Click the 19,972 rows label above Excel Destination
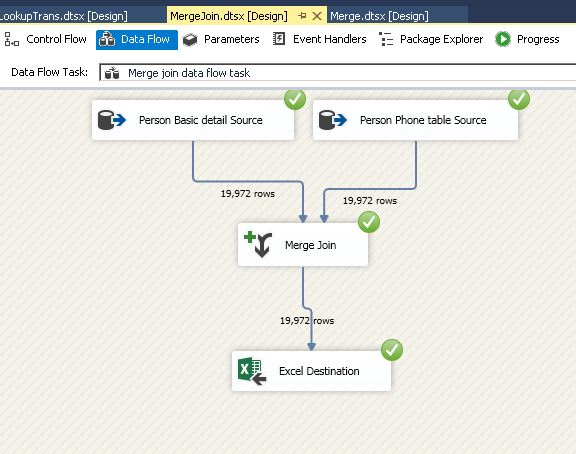Image resolution: width=576 pixels, height=454 pixels. click(307, 320)
